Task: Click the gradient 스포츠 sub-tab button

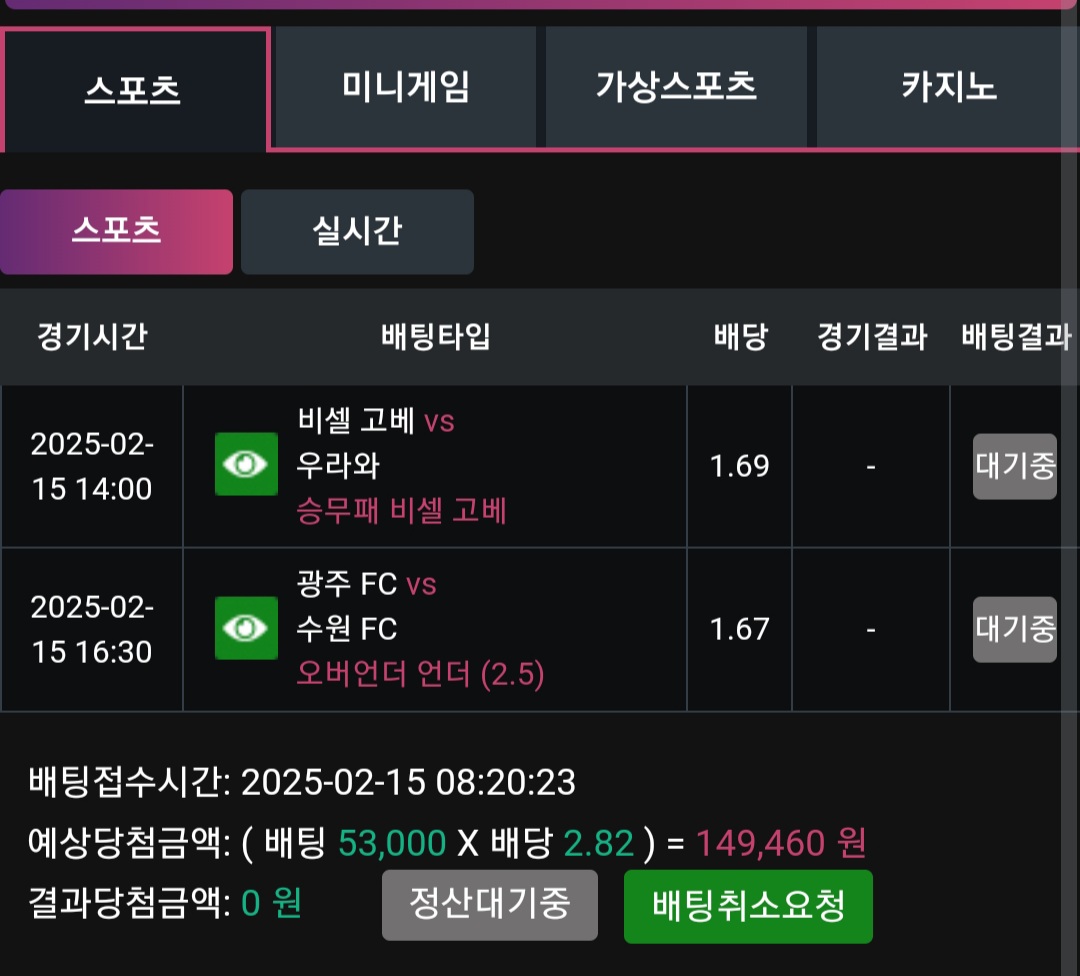Action: click(x=116, y=232)
